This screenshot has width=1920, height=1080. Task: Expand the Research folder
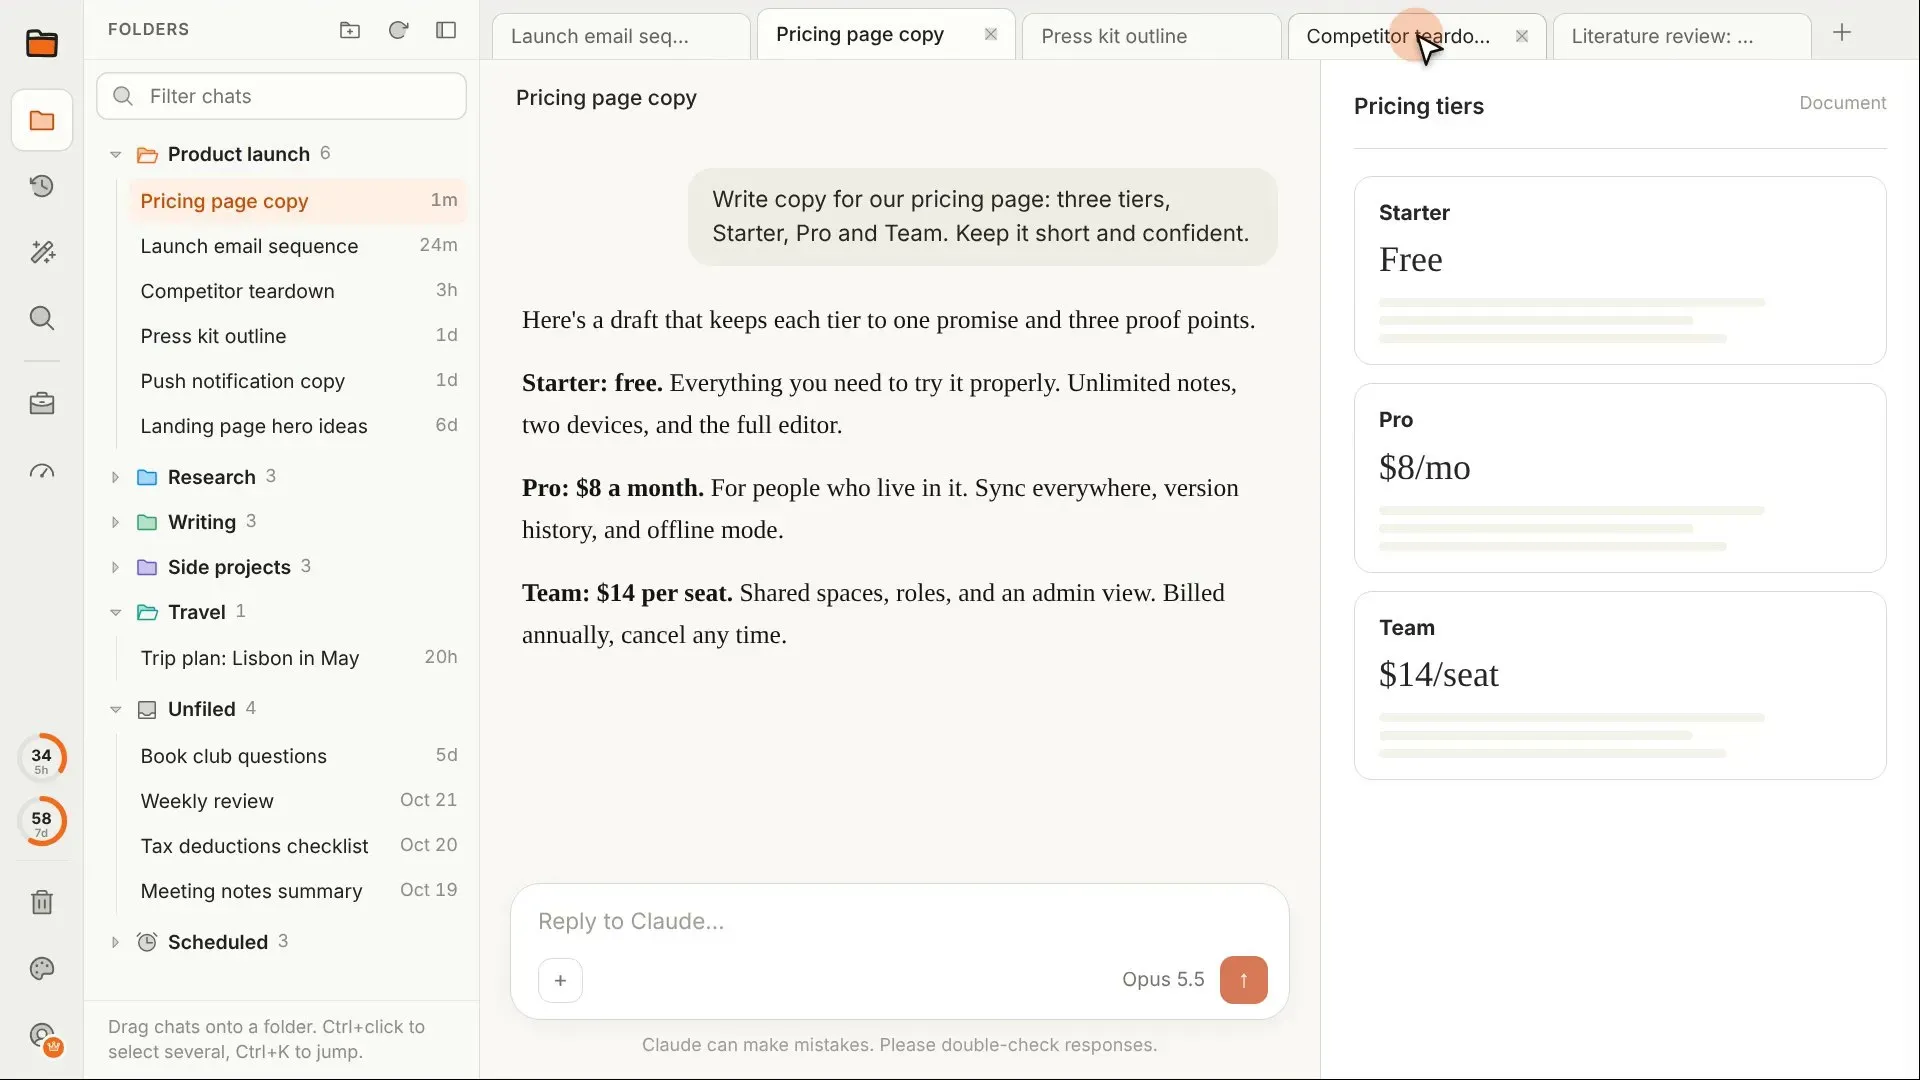point(115,477)
